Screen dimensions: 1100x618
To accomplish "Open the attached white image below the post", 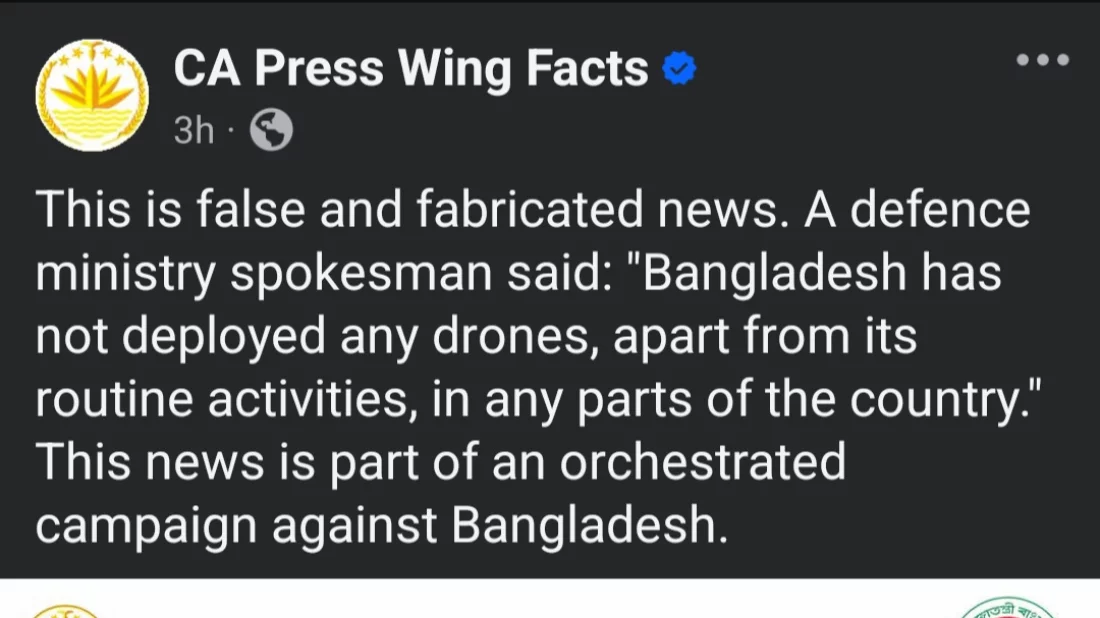I will pos(550,598).
